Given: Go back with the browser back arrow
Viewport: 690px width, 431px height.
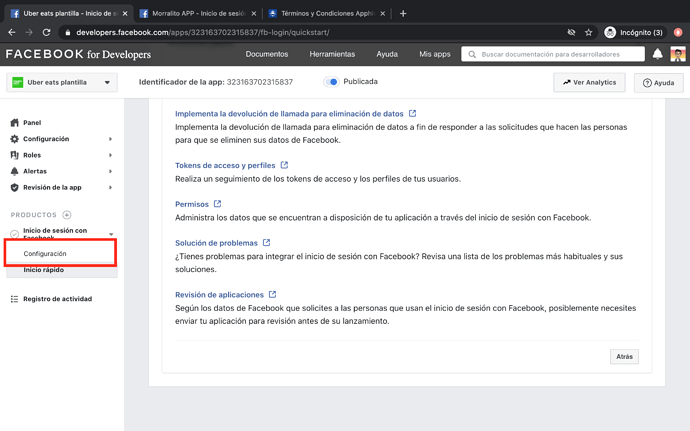Looking at the screenshot, I should pyautogui.click(x=12, y=33).
